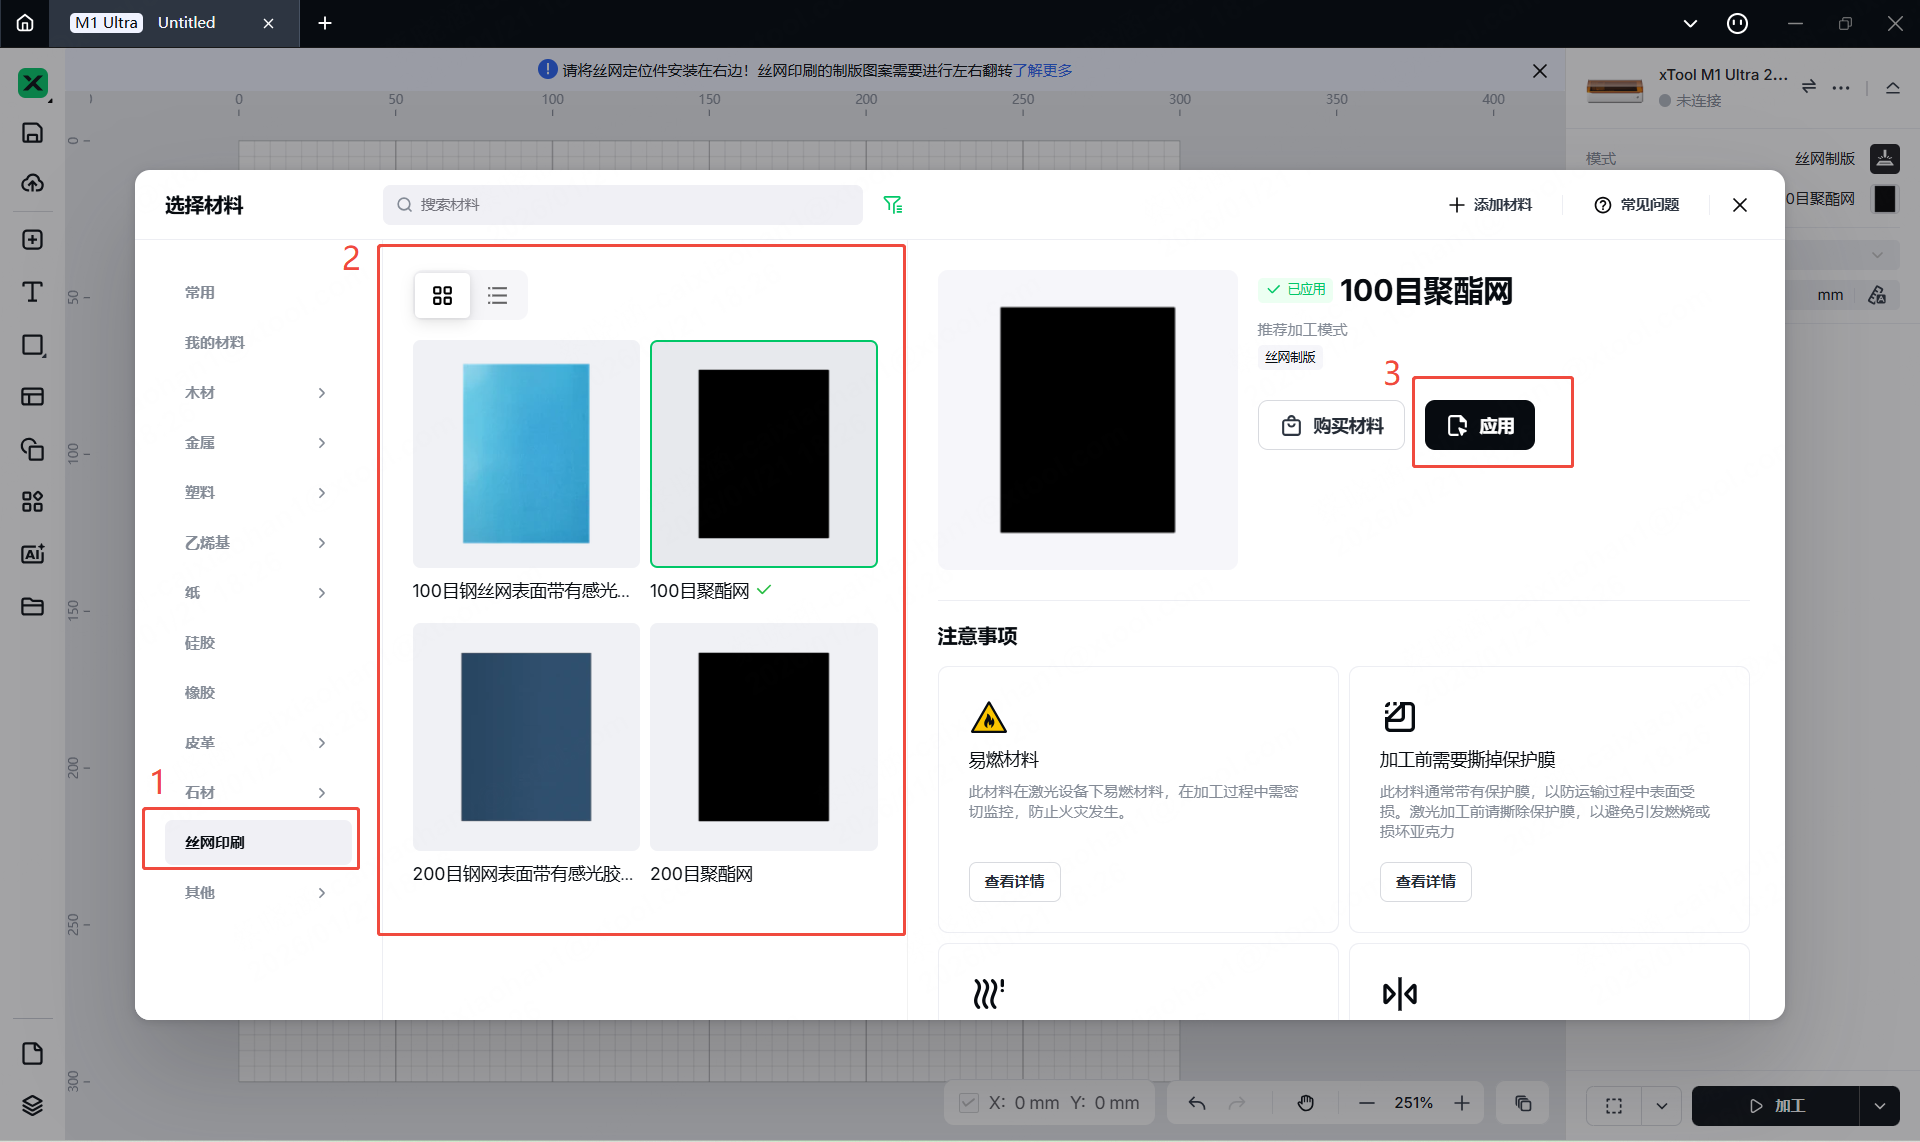
Task: Open the layers icon at sidebar bottom
Action: coord(33,1105)
